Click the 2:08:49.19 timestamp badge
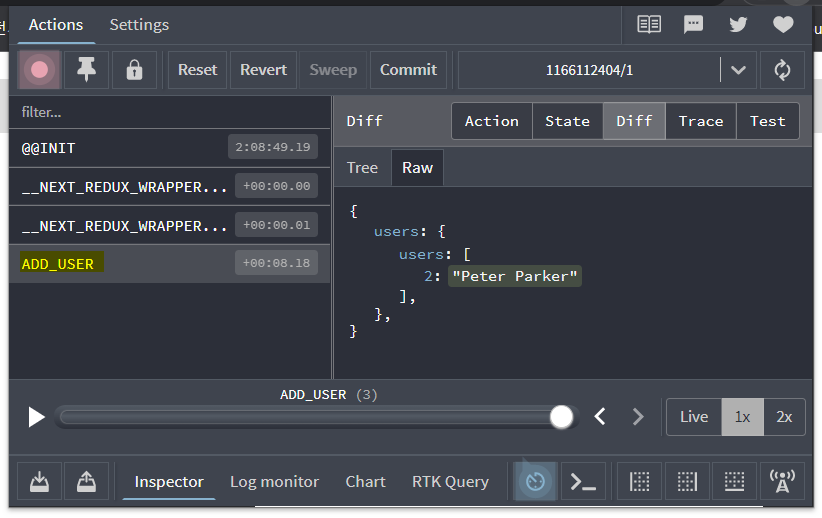This screenshot has height=518, width=822. 273,147
